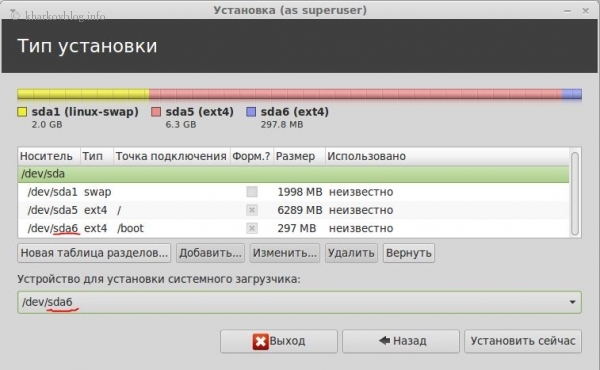Select the /dev/sda1 row
Image resolution: width=600 pixels, height=370 pixels.
pos(293,192)
